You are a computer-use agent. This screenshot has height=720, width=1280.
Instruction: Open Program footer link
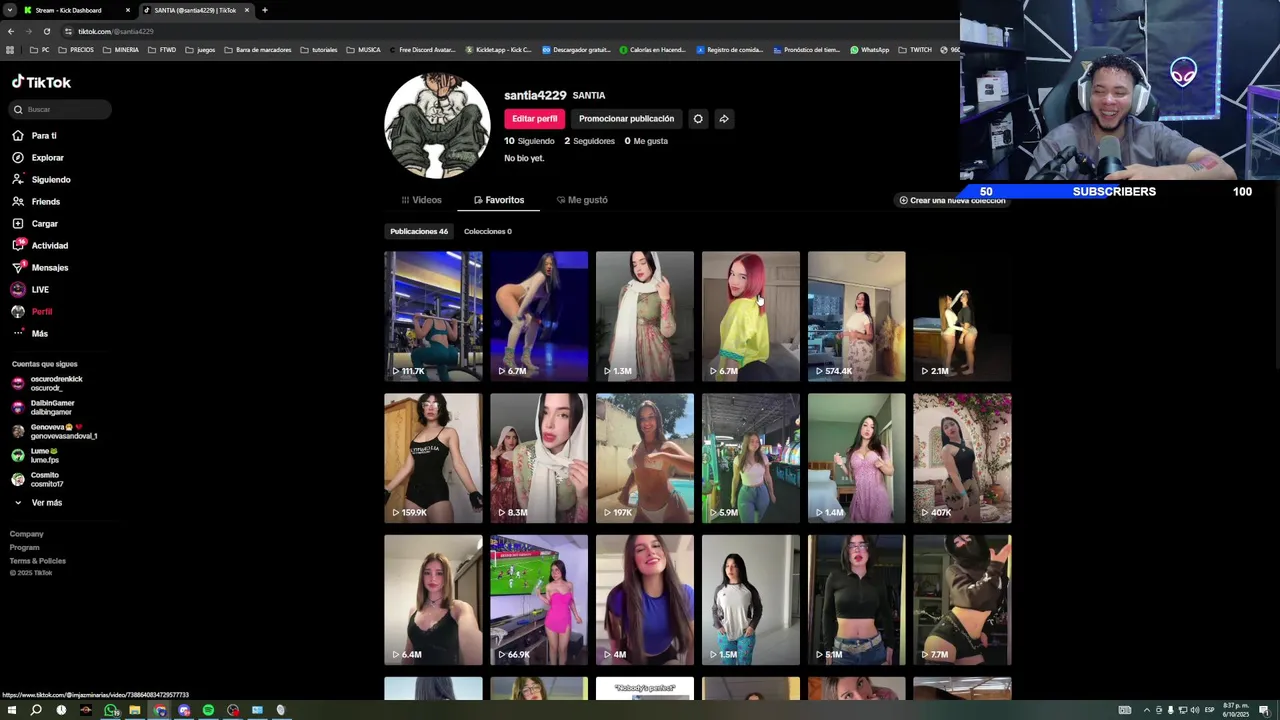point(25,547)
